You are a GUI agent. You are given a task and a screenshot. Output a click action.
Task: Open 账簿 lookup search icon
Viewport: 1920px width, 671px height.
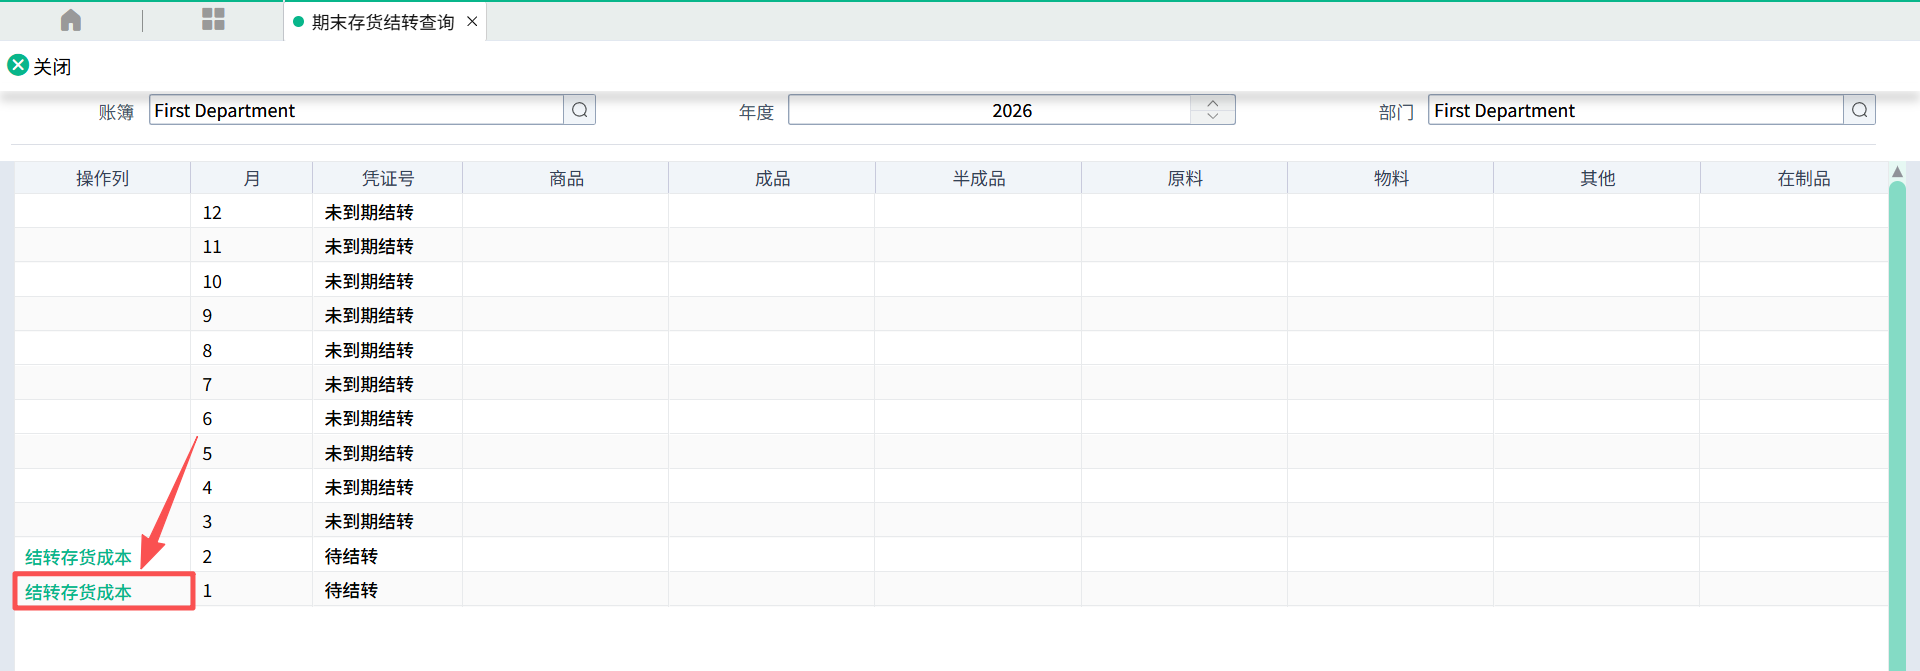click(579, 110)
